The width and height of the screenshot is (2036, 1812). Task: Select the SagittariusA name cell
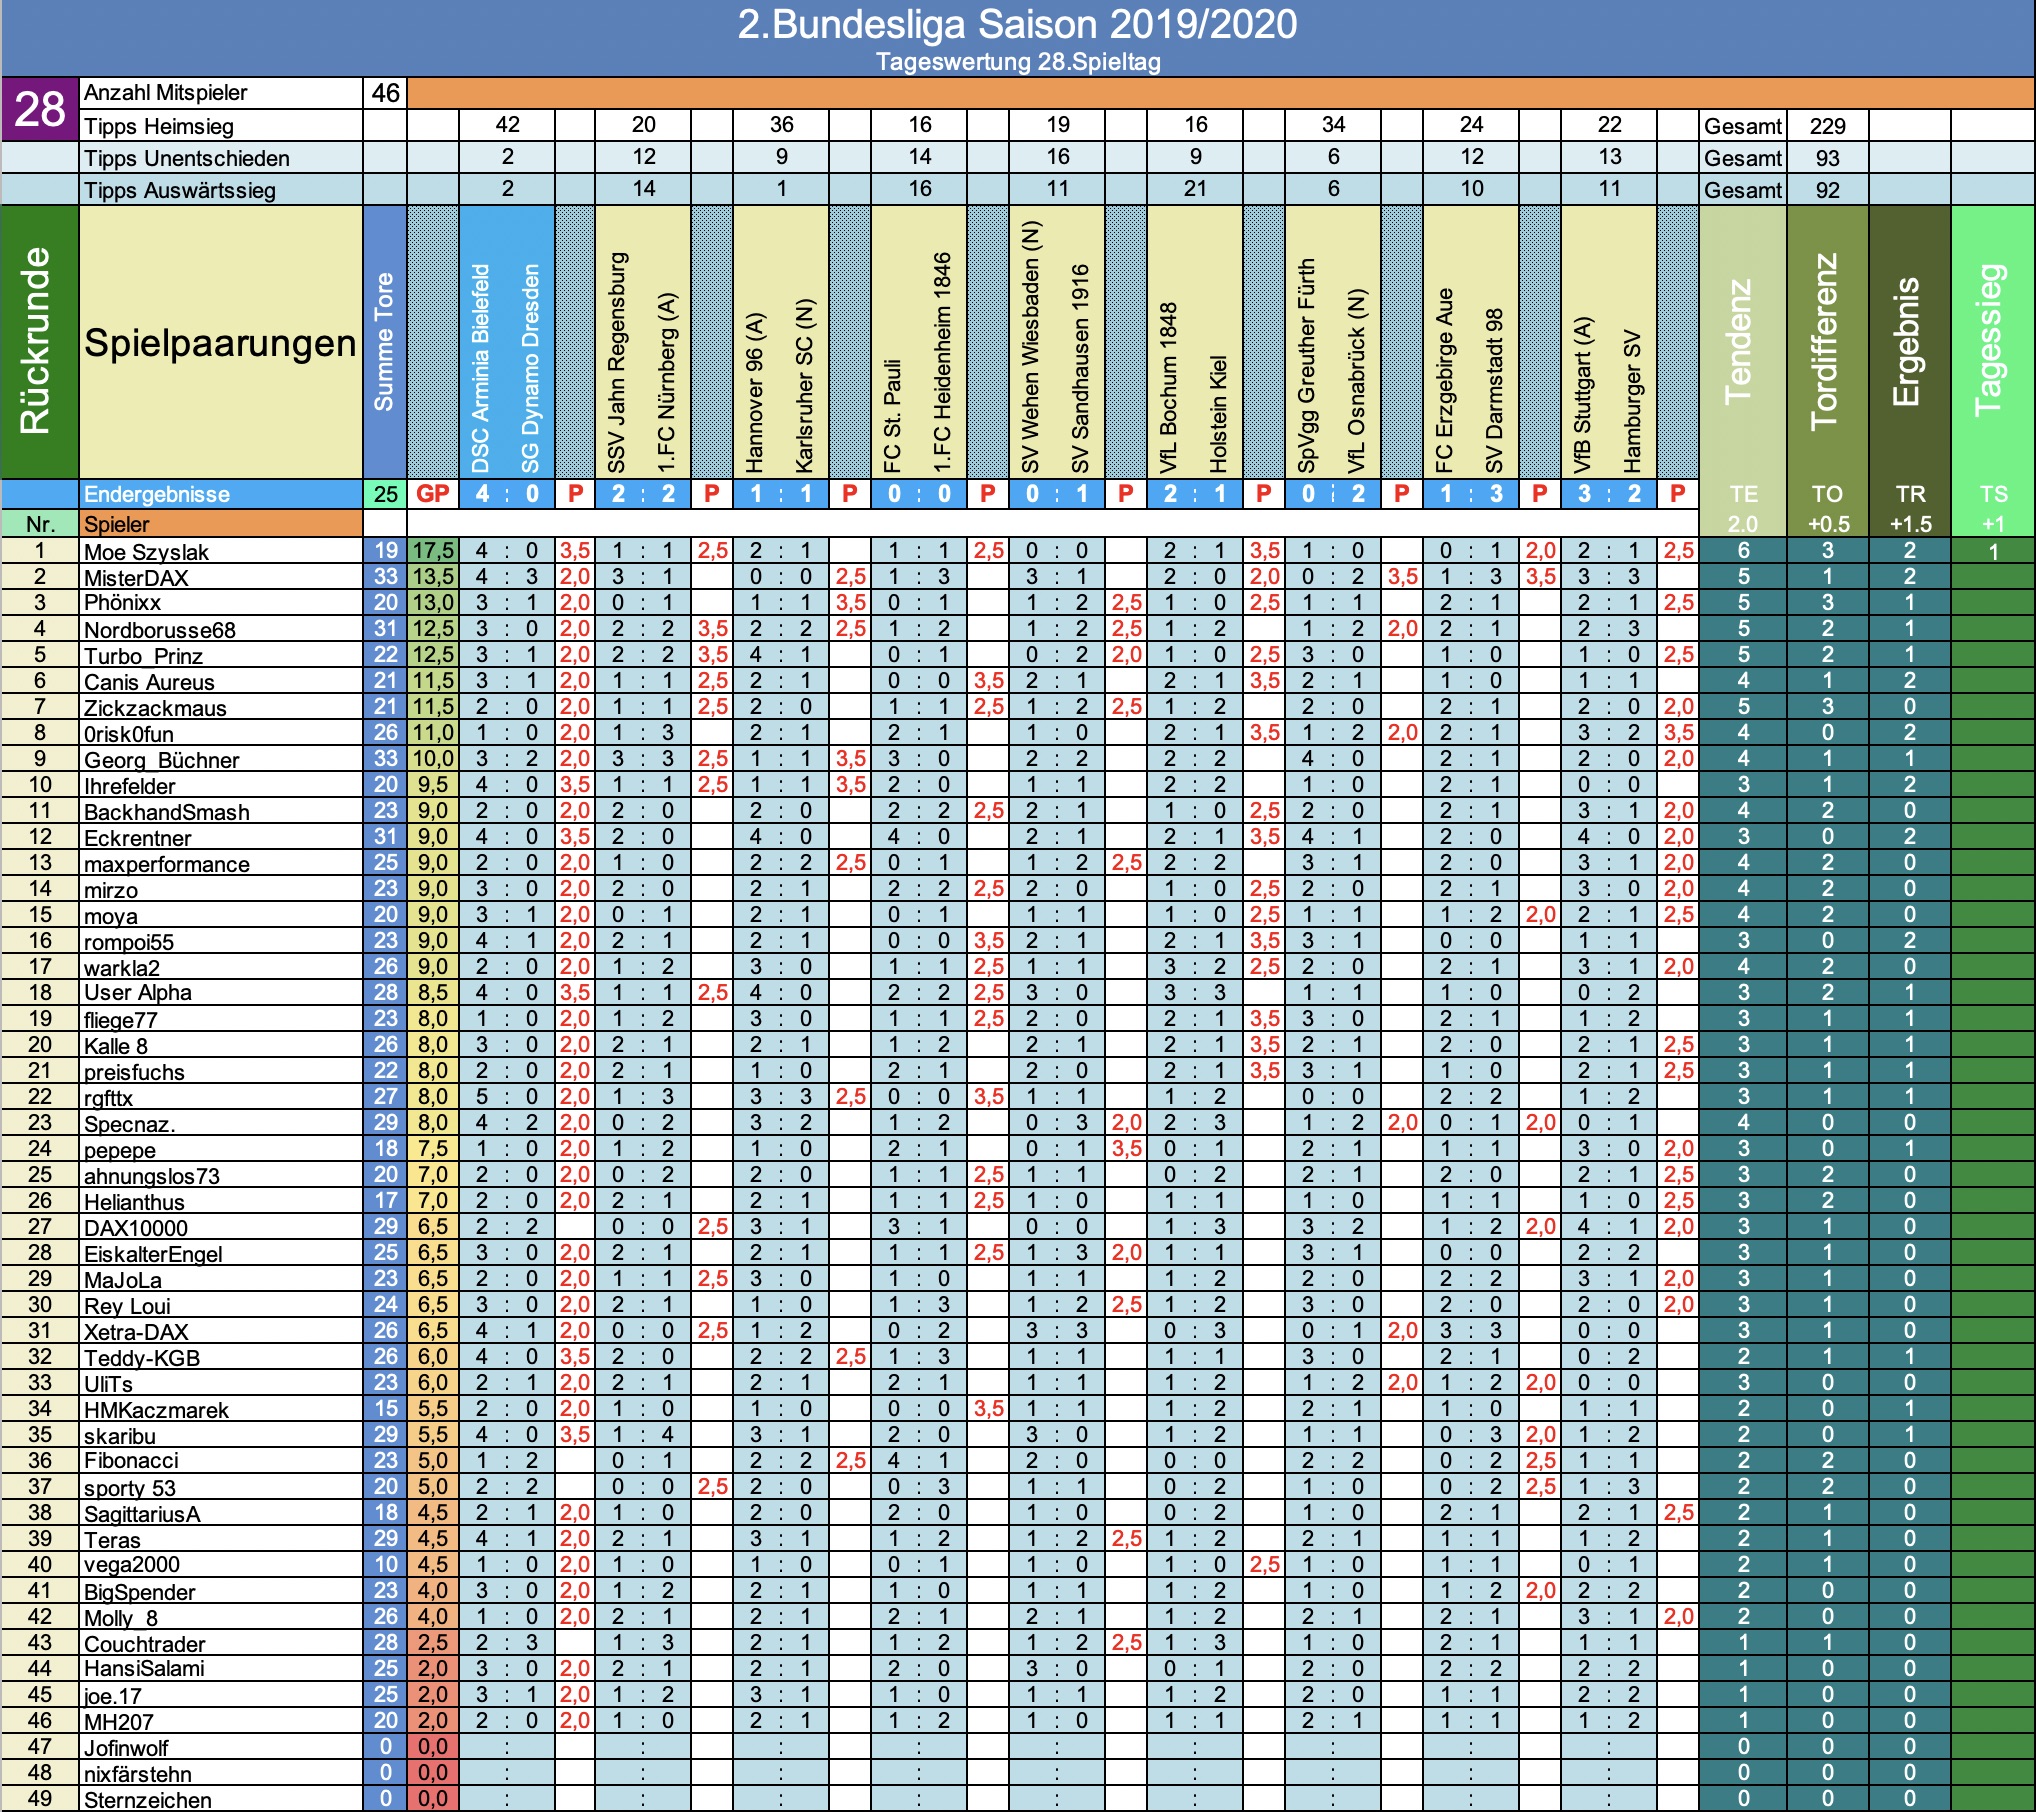[x=221, y=1513]
